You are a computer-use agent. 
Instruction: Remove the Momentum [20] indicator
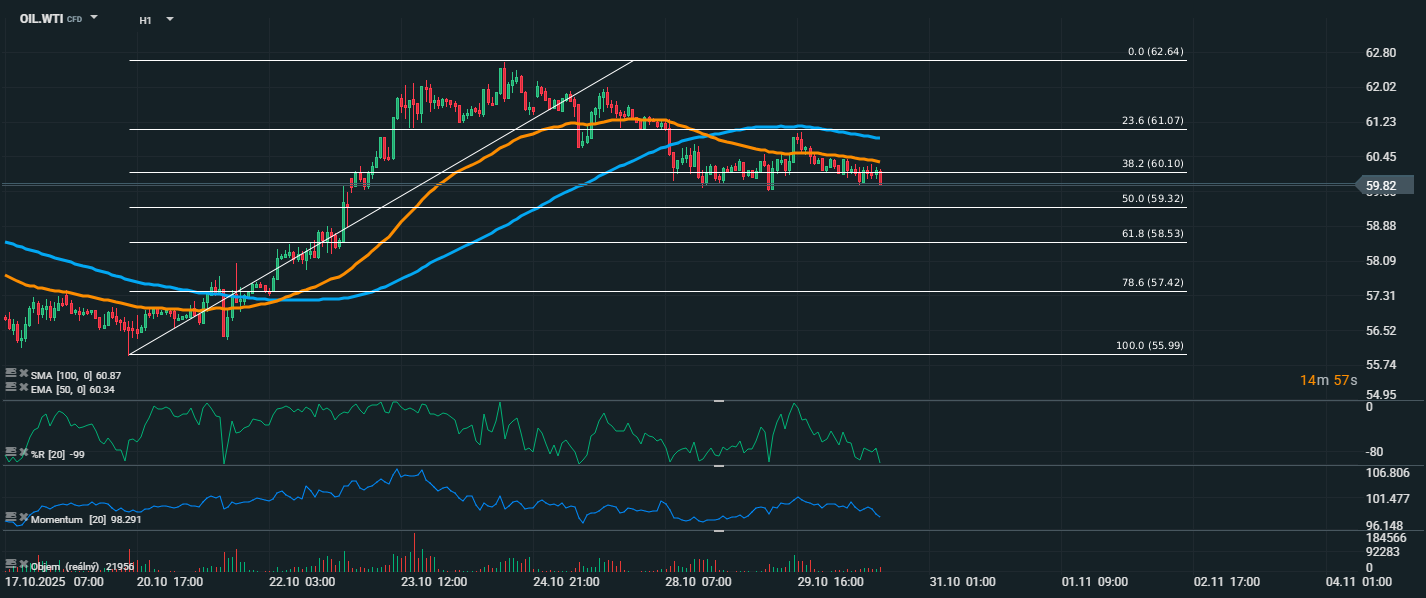click(x=23, y=518)
